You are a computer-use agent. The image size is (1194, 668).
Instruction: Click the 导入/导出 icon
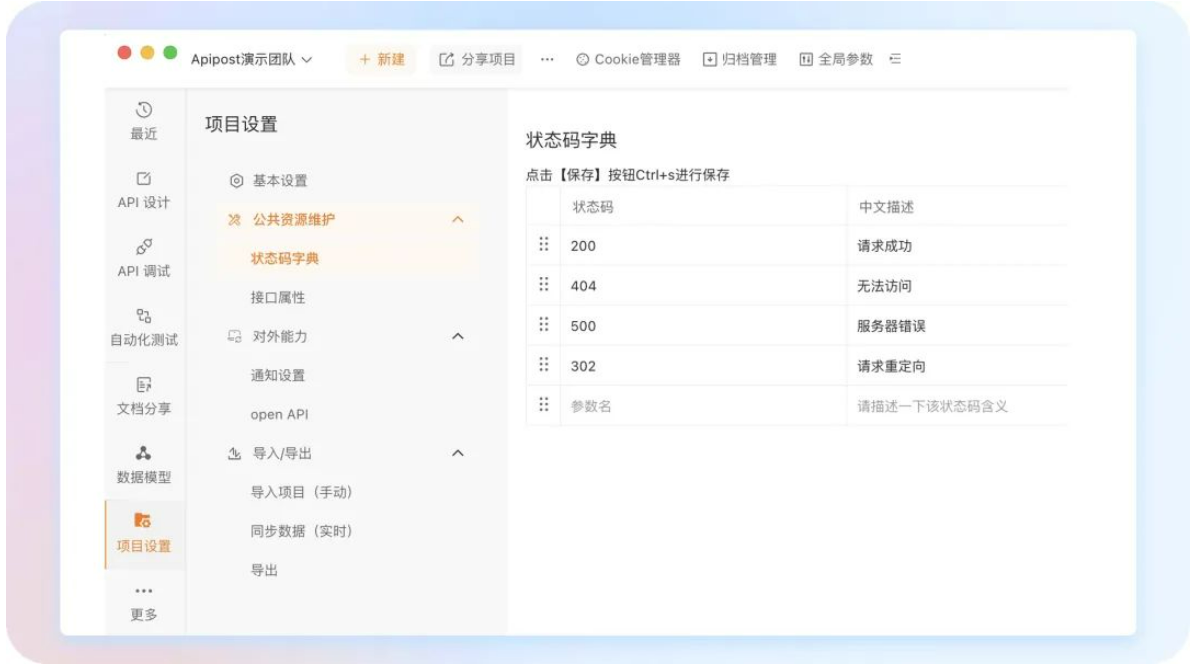[235, 453]
